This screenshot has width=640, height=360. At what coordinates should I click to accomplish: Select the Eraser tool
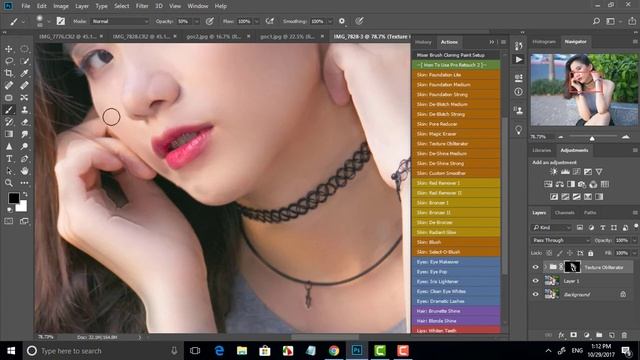pos(24,122)
